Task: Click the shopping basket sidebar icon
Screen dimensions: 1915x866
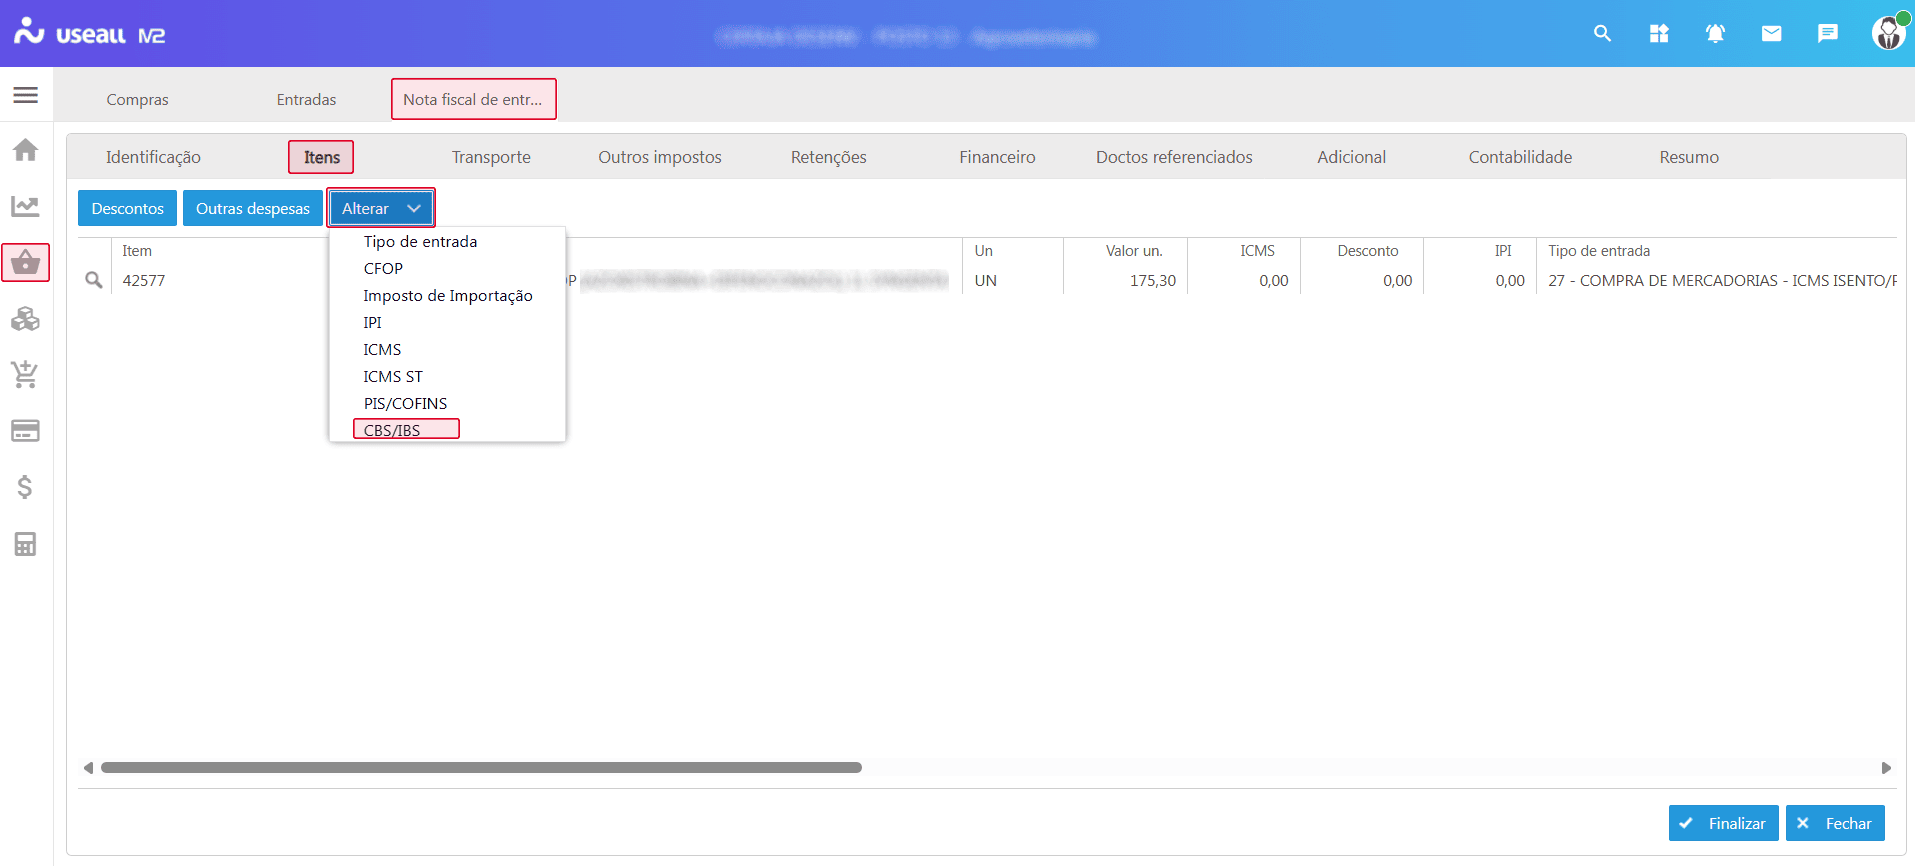Action: 26,263
